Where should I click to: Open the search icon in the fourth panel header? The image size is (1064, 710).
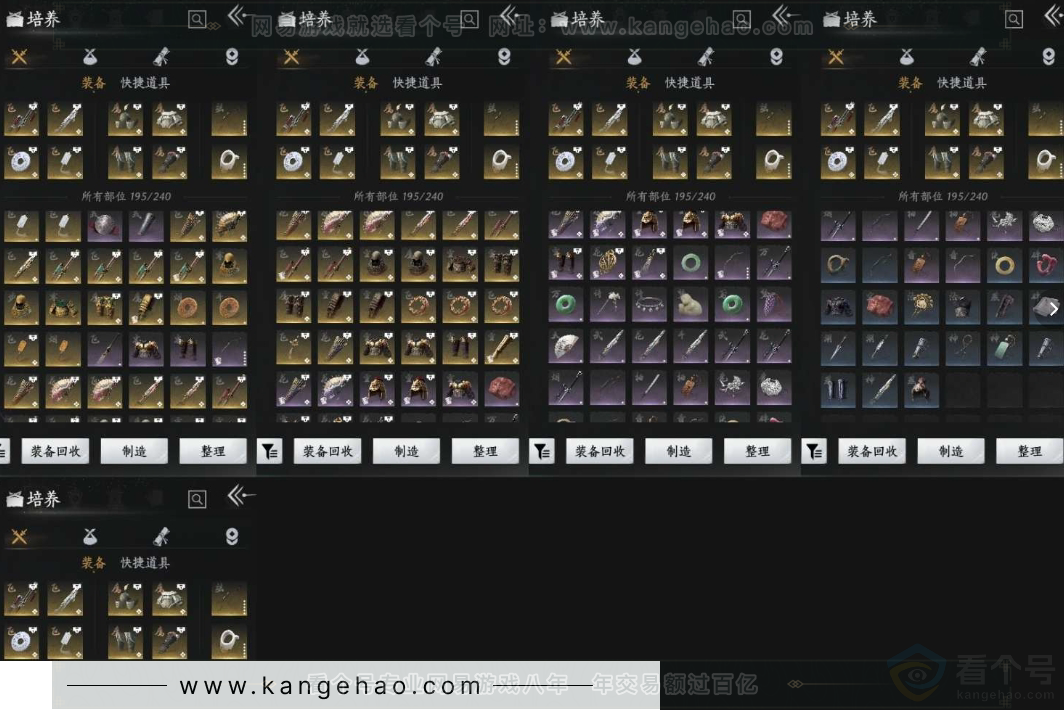1014,19
